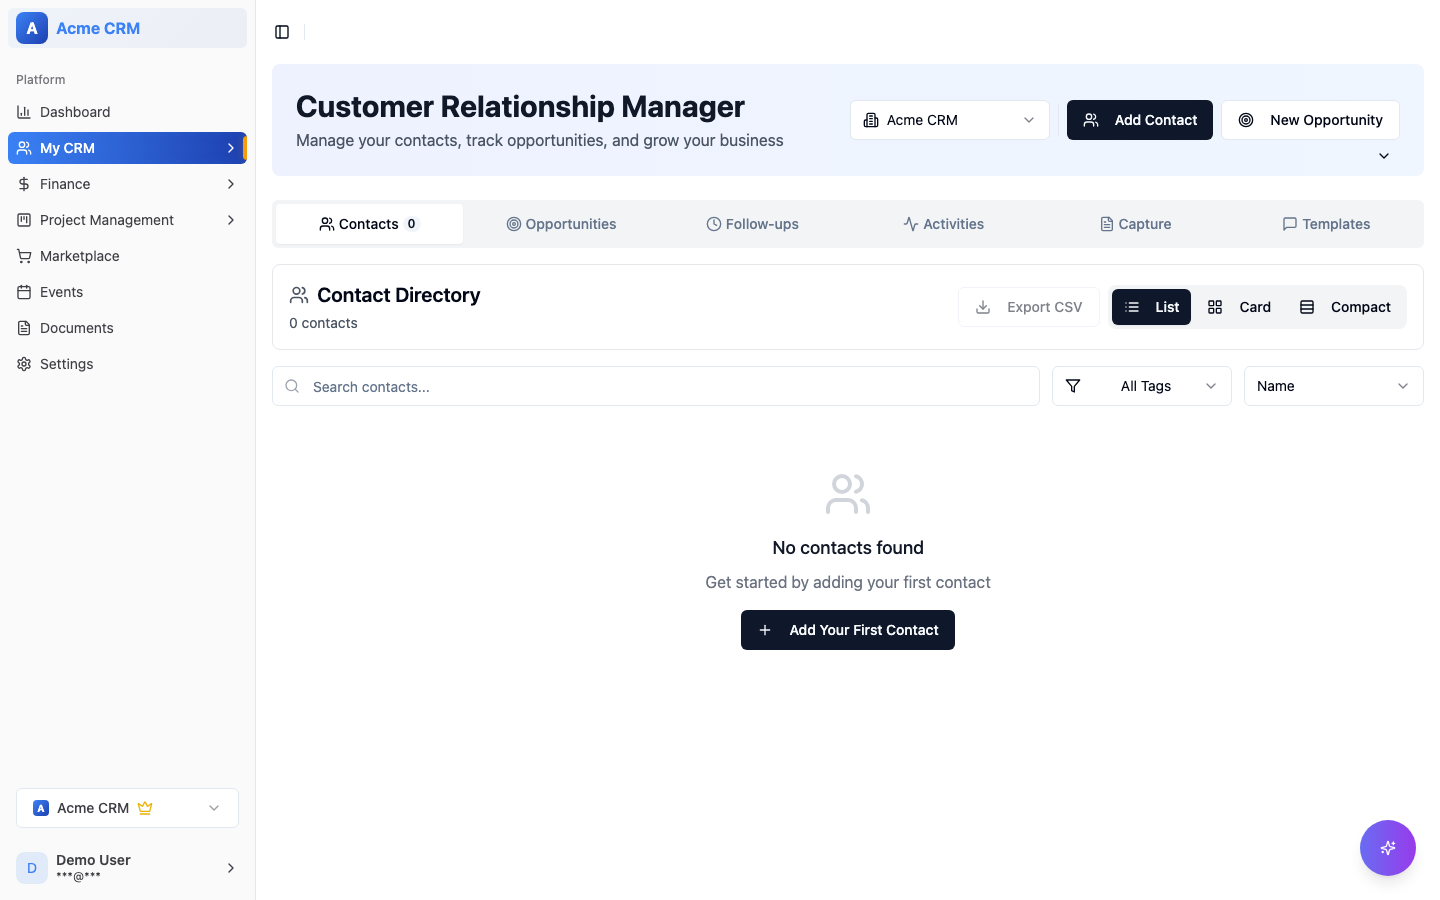
Task: Switch to List view
Action: 1151,307
